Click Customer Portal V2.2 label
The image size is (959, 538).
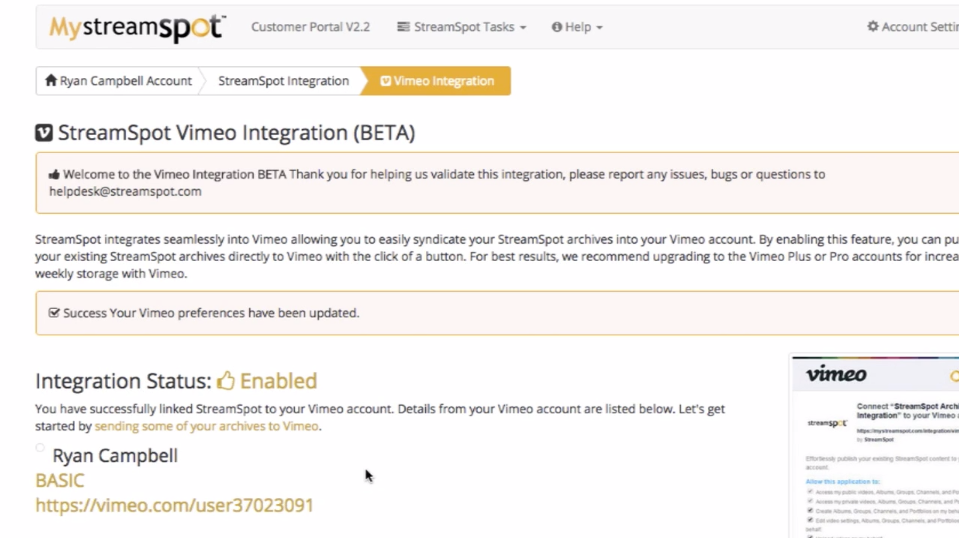coord(310,27)
